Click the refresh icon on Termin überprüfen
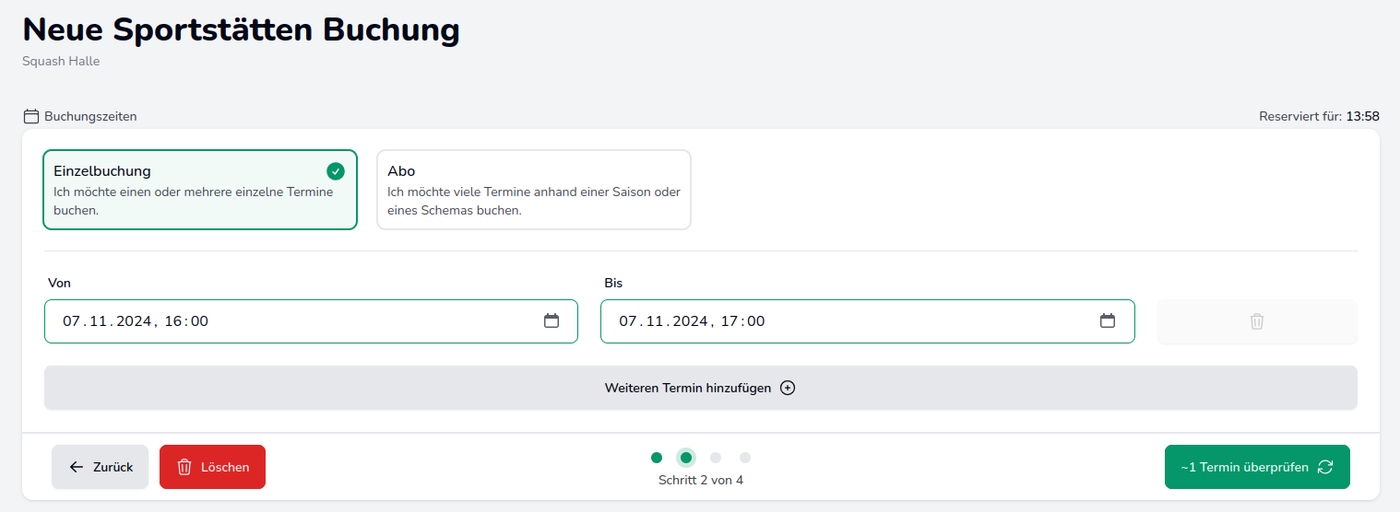 coord(1325,467)
